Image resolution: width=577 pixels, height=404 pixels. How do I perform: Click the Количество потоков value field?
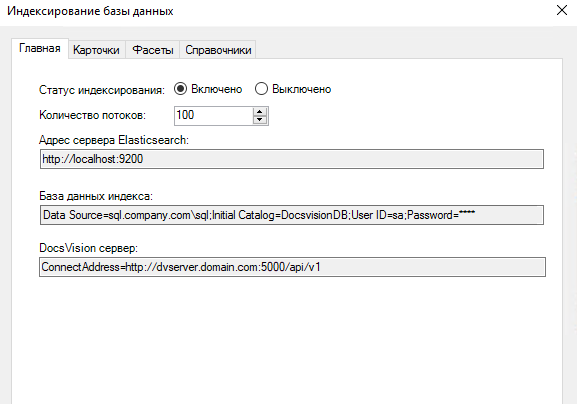[x=213, y=116]
